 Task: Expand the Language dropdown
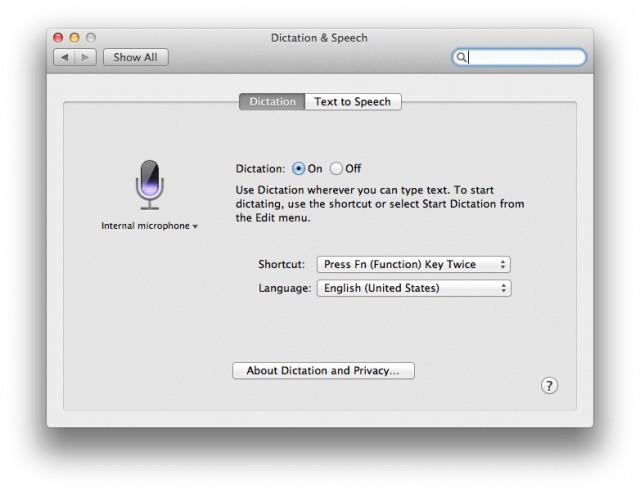point(412,288)
